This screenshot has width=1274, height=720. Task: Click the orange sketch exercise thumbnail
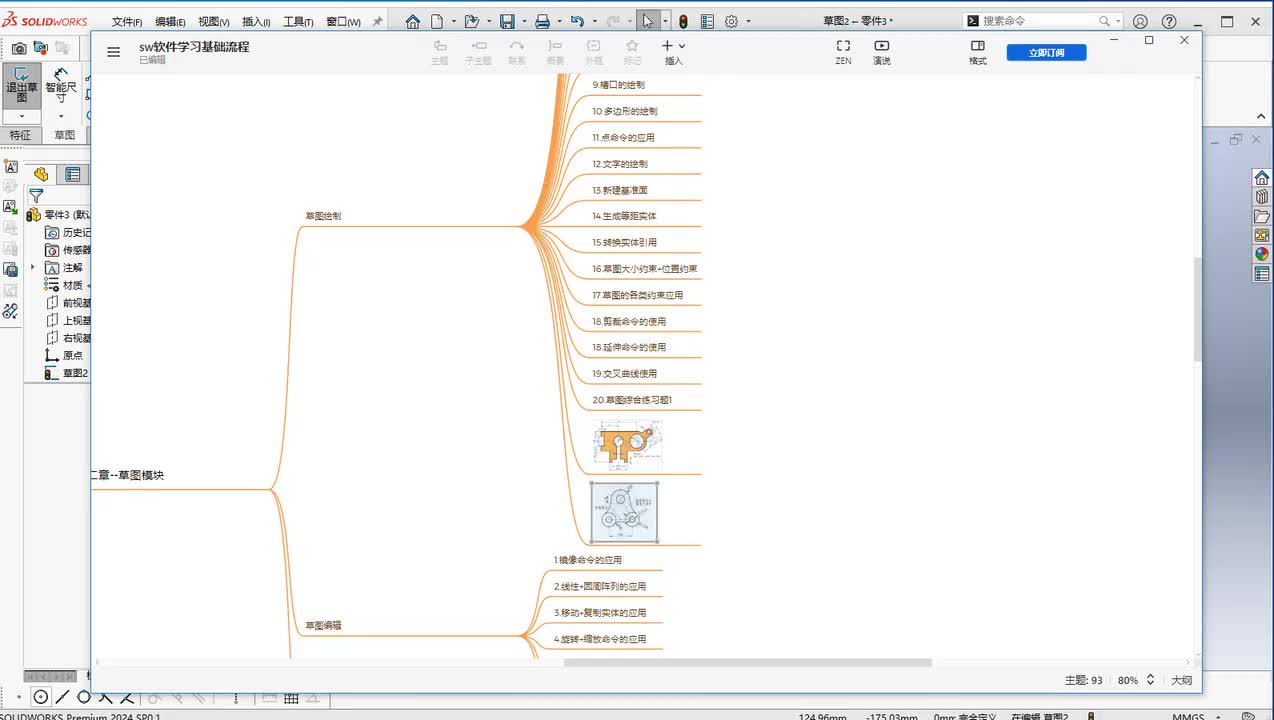[627, 444]
